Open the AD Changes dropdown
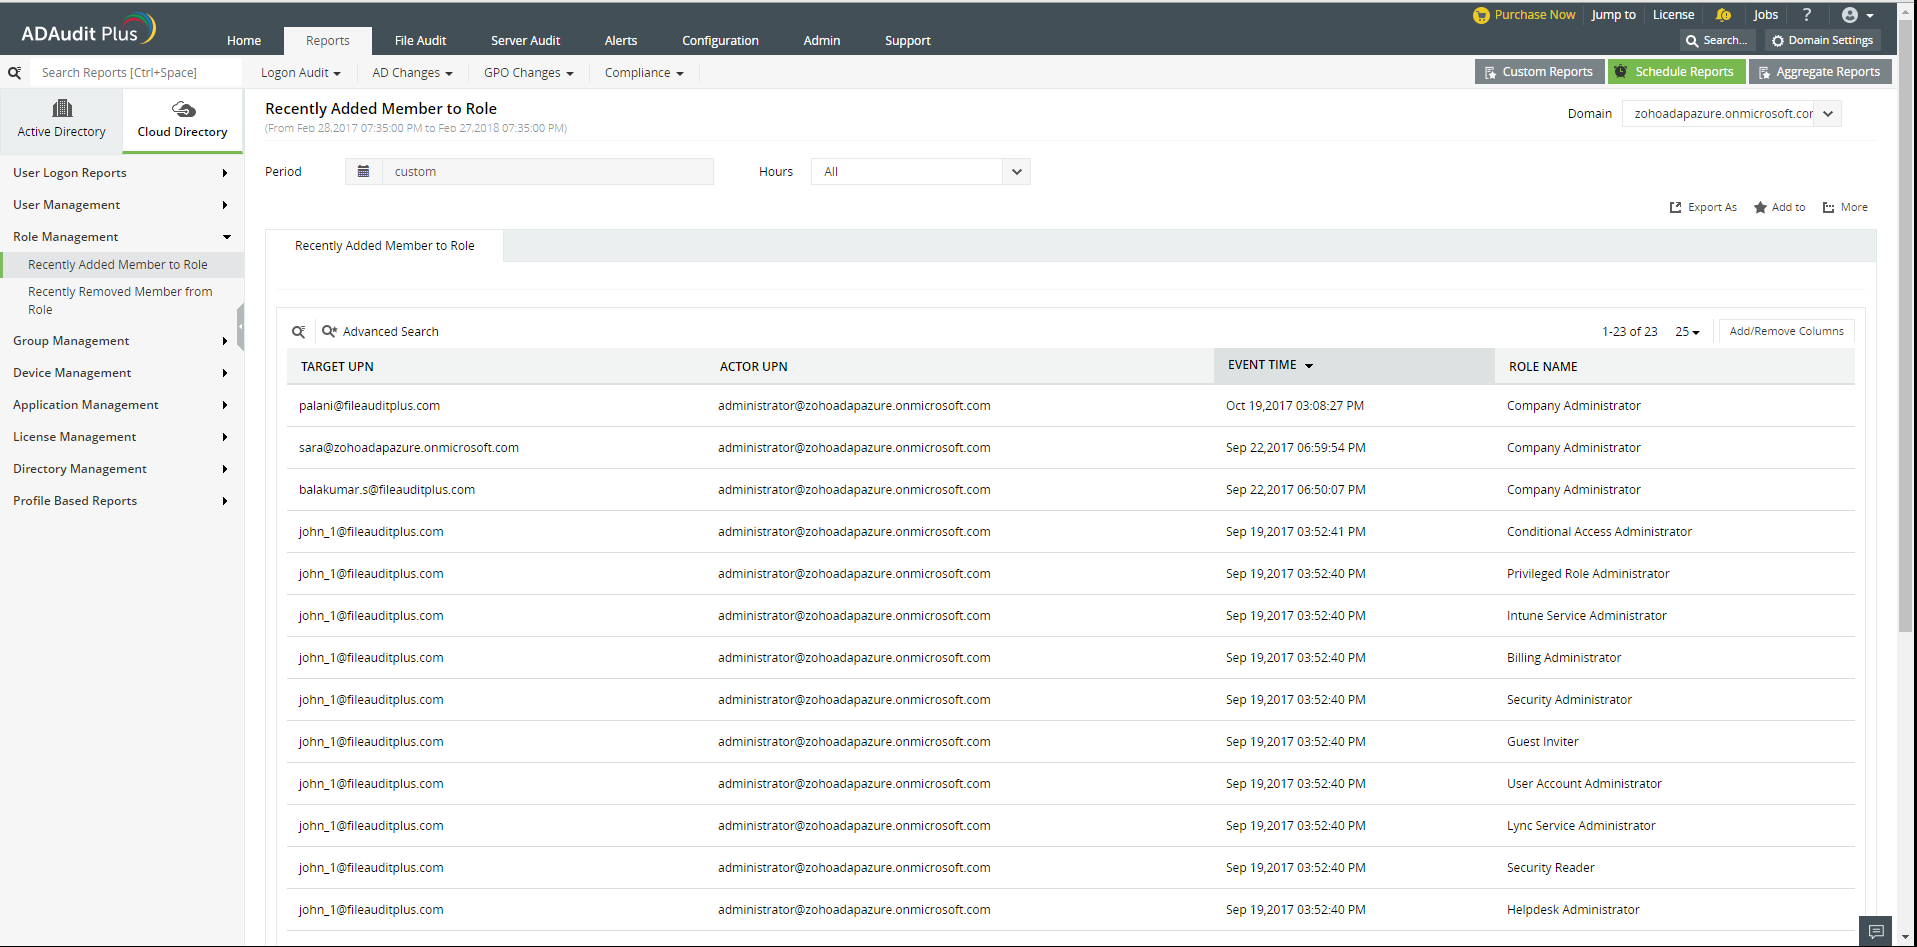Viewport: 1917px width, 947px height. coord(412,73)
